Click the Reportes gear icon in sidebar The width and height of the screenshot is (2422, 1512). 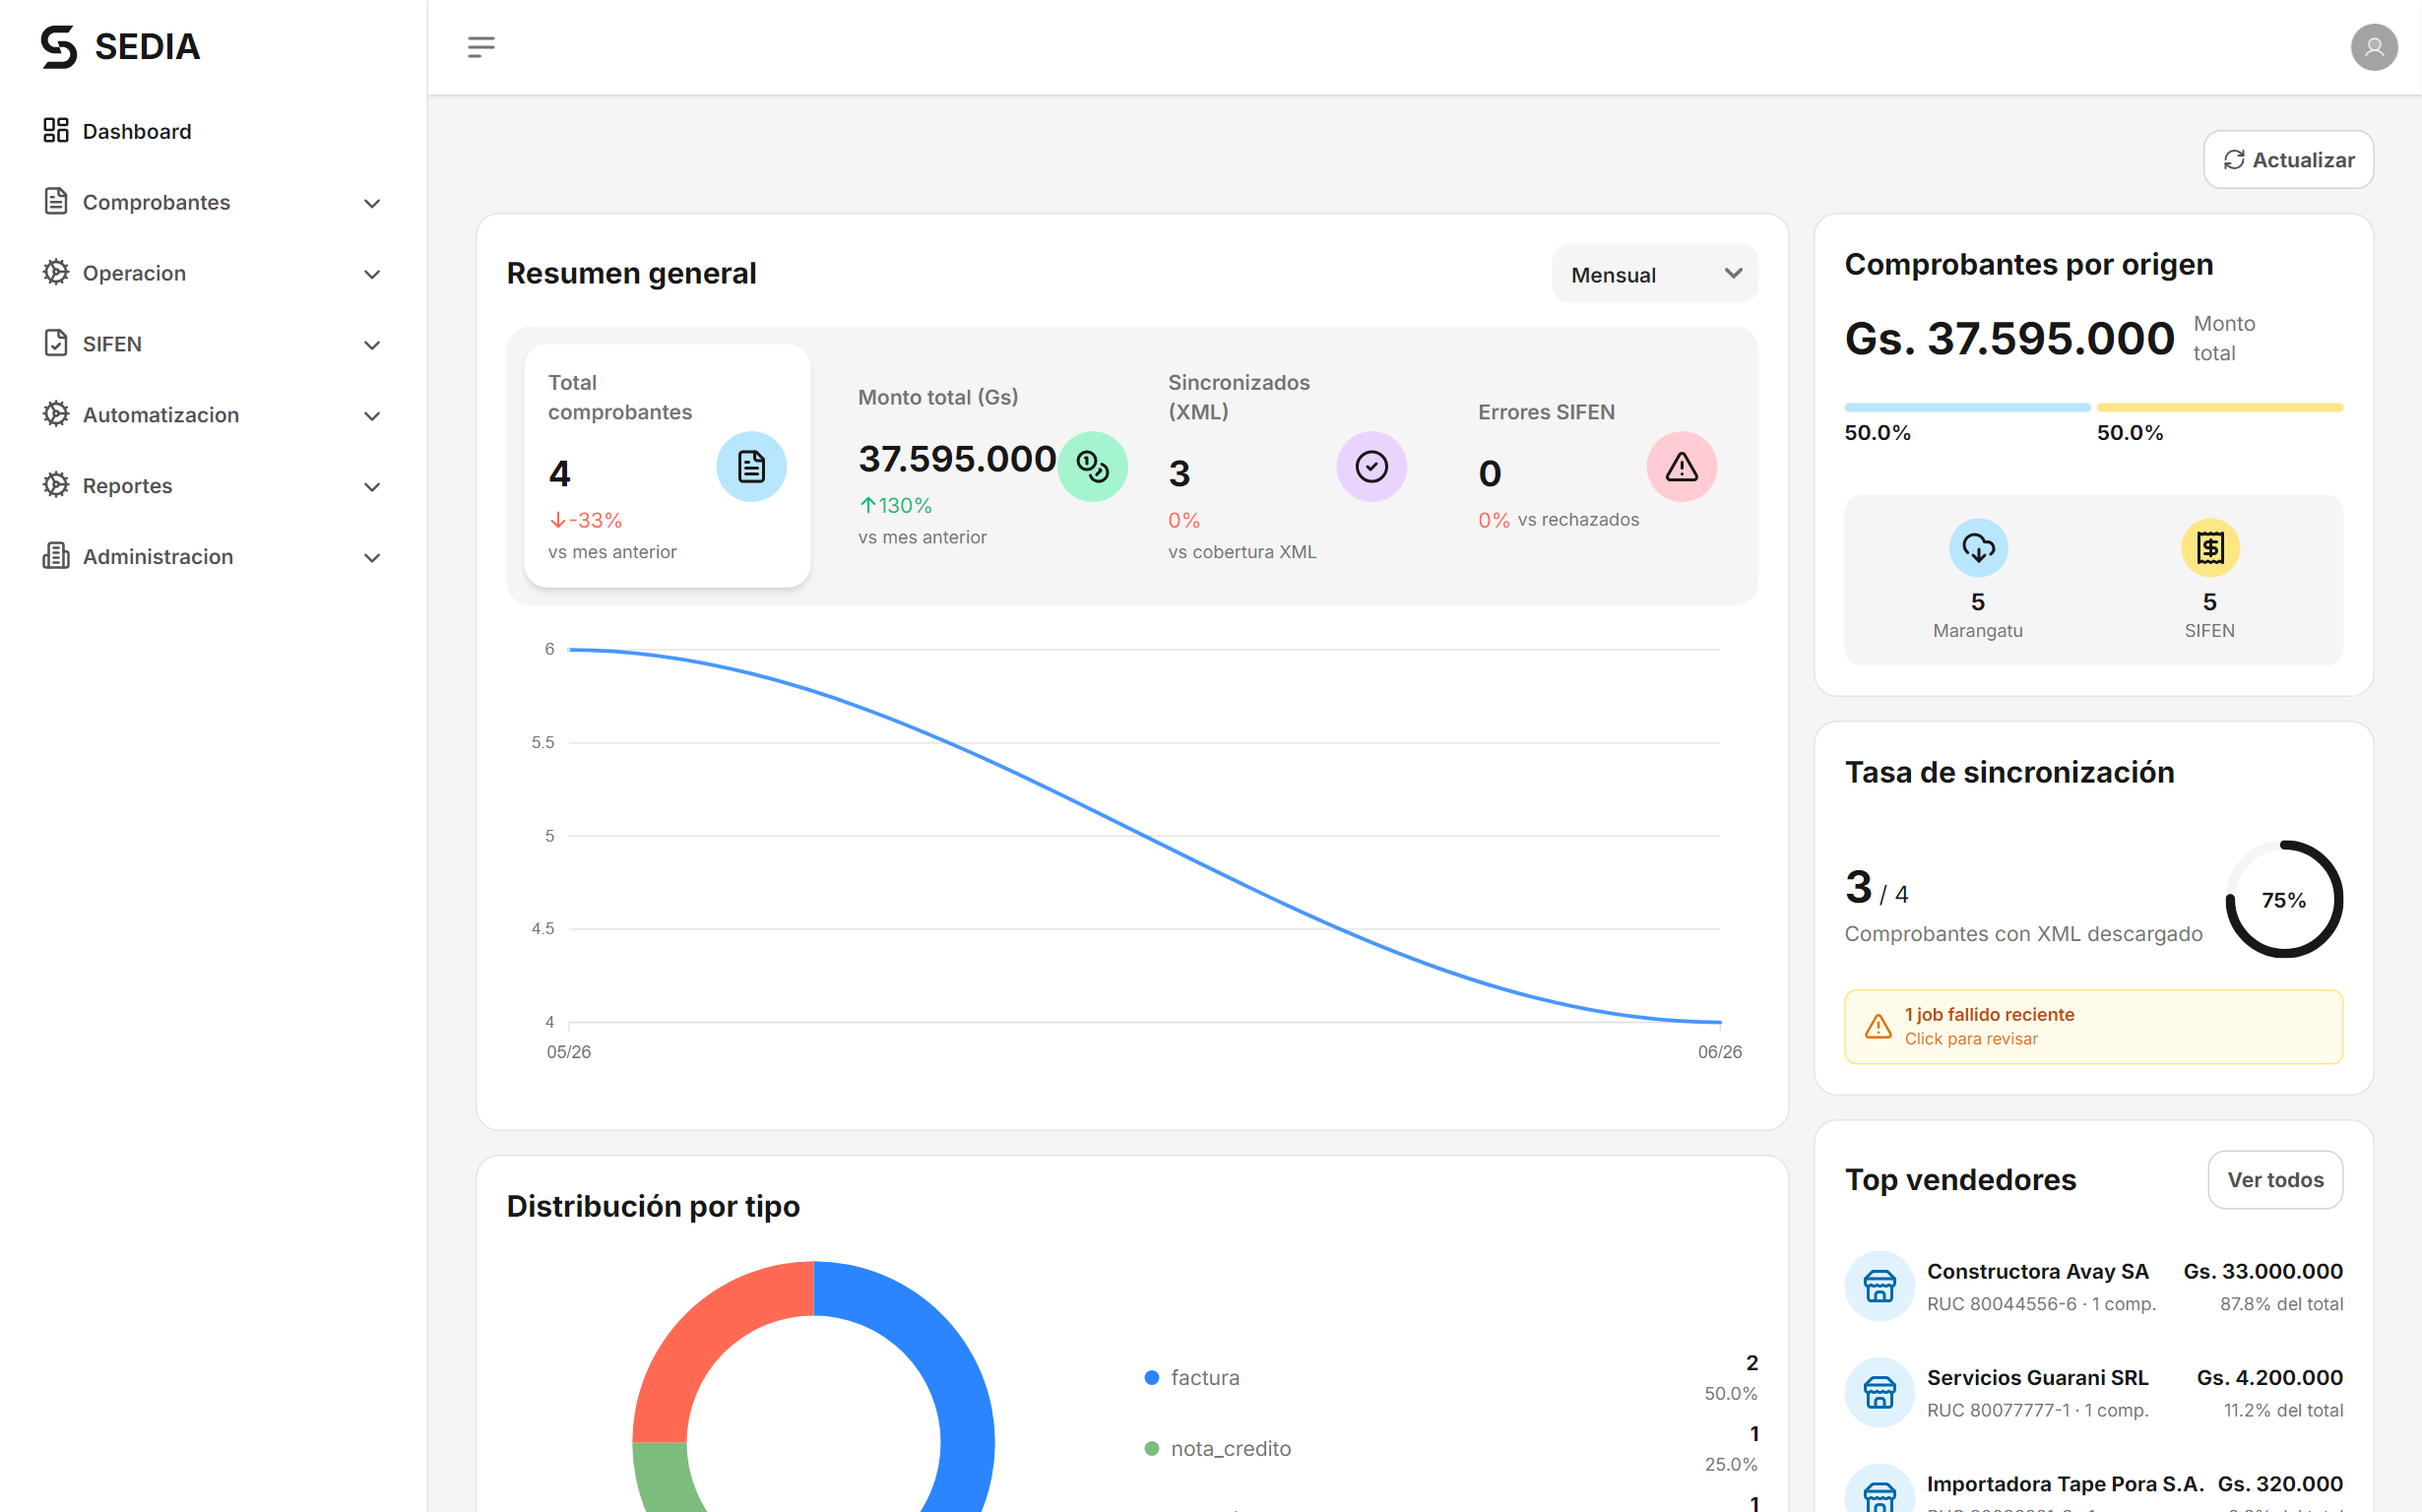click(x=56, y=485)
